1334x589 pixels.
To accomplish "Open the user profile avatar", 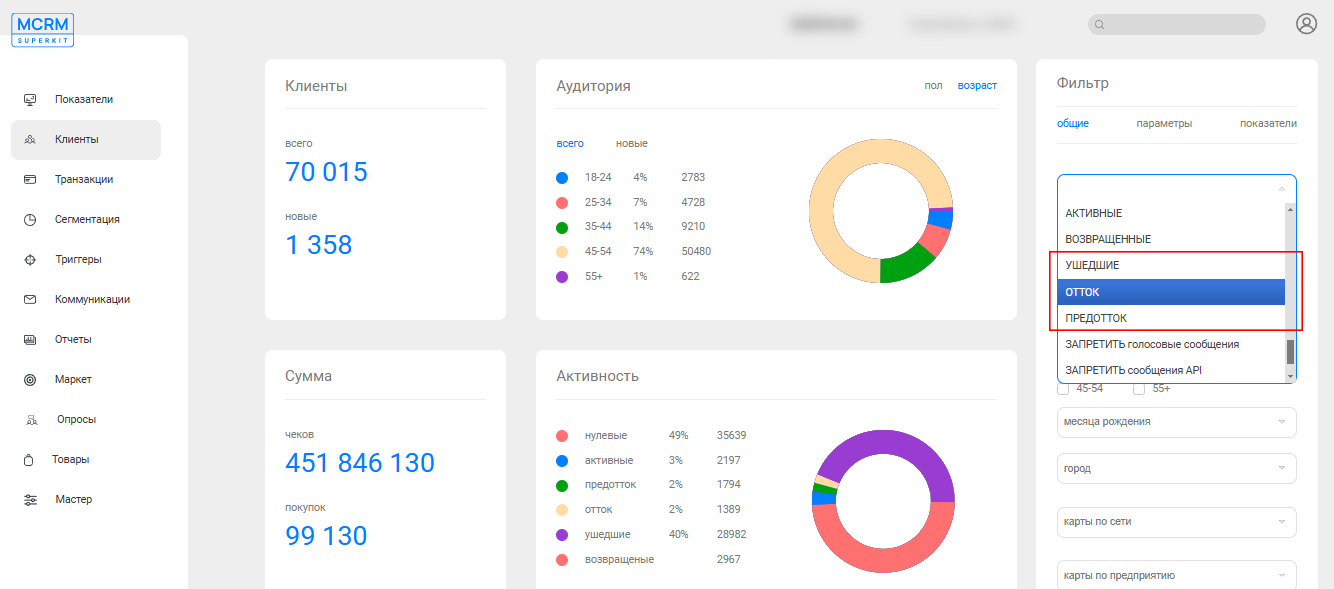I will [1306, 24].
